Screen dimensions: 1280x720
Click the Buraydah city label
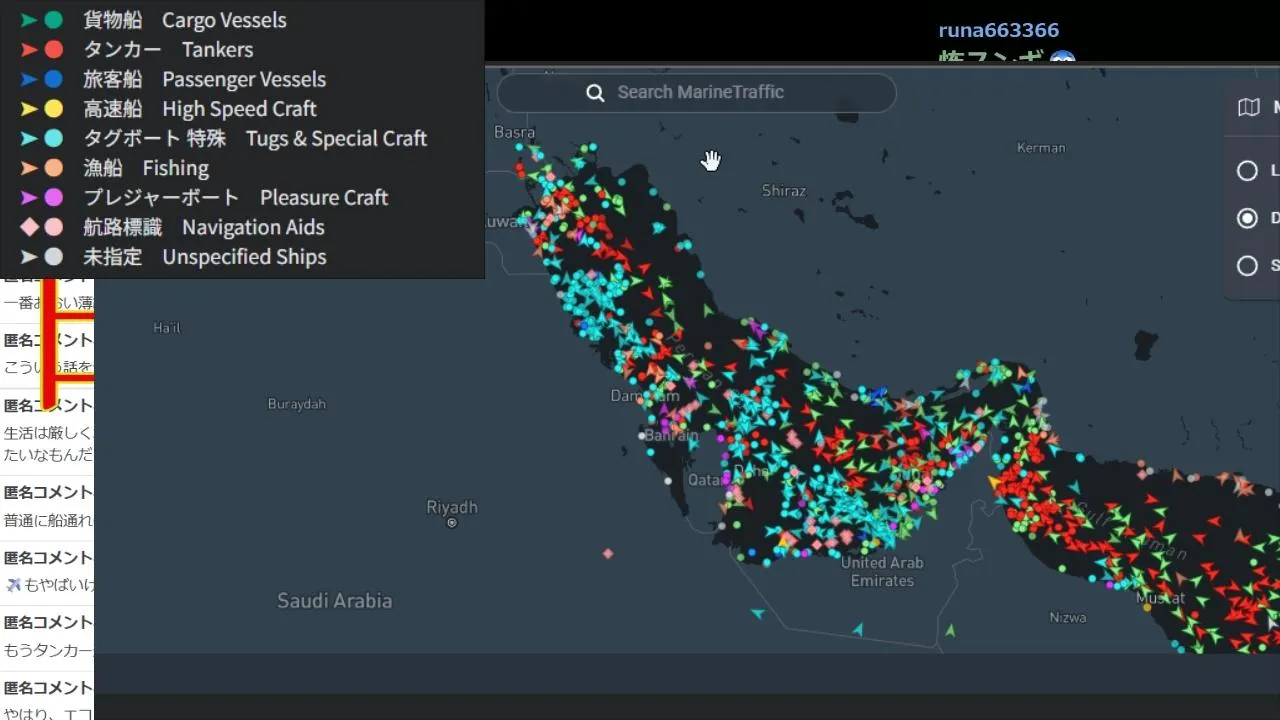(297, 404)
